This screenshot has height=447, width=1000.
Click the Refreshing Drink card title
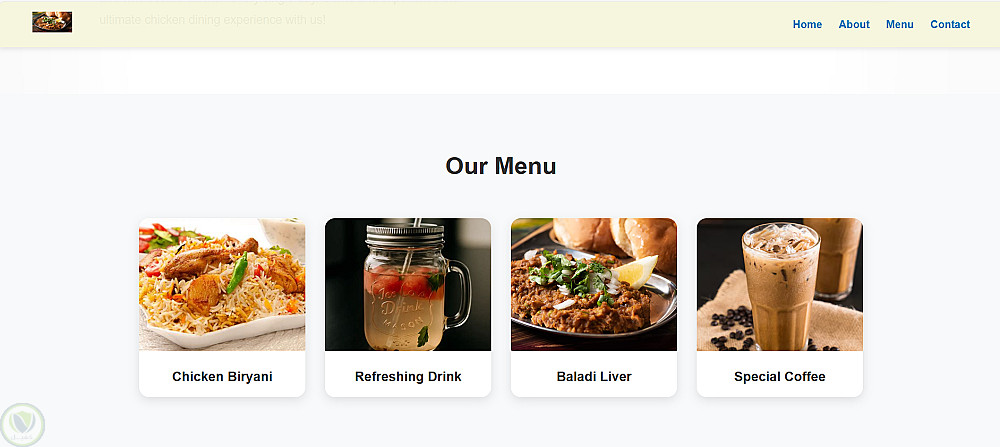(408, 377)
